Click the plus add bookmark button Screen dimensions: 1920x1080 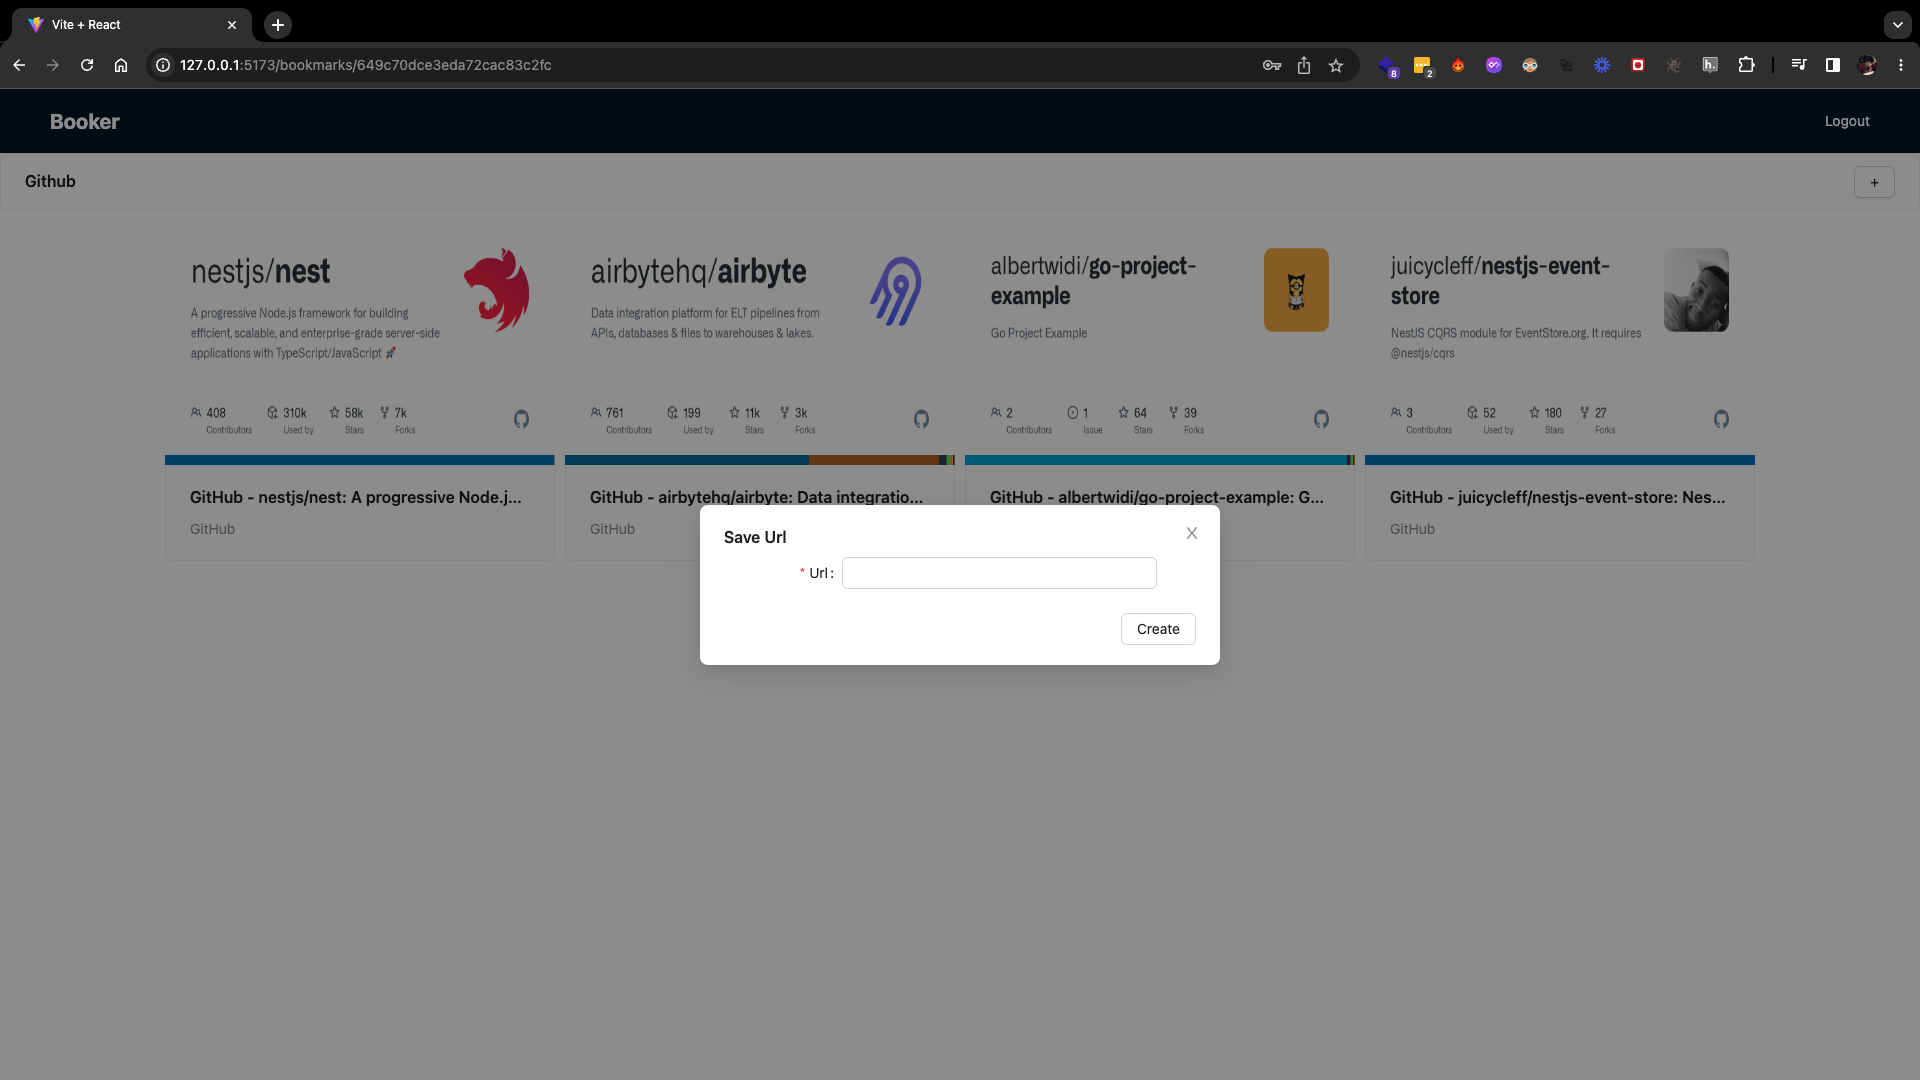click(1874, 182)
